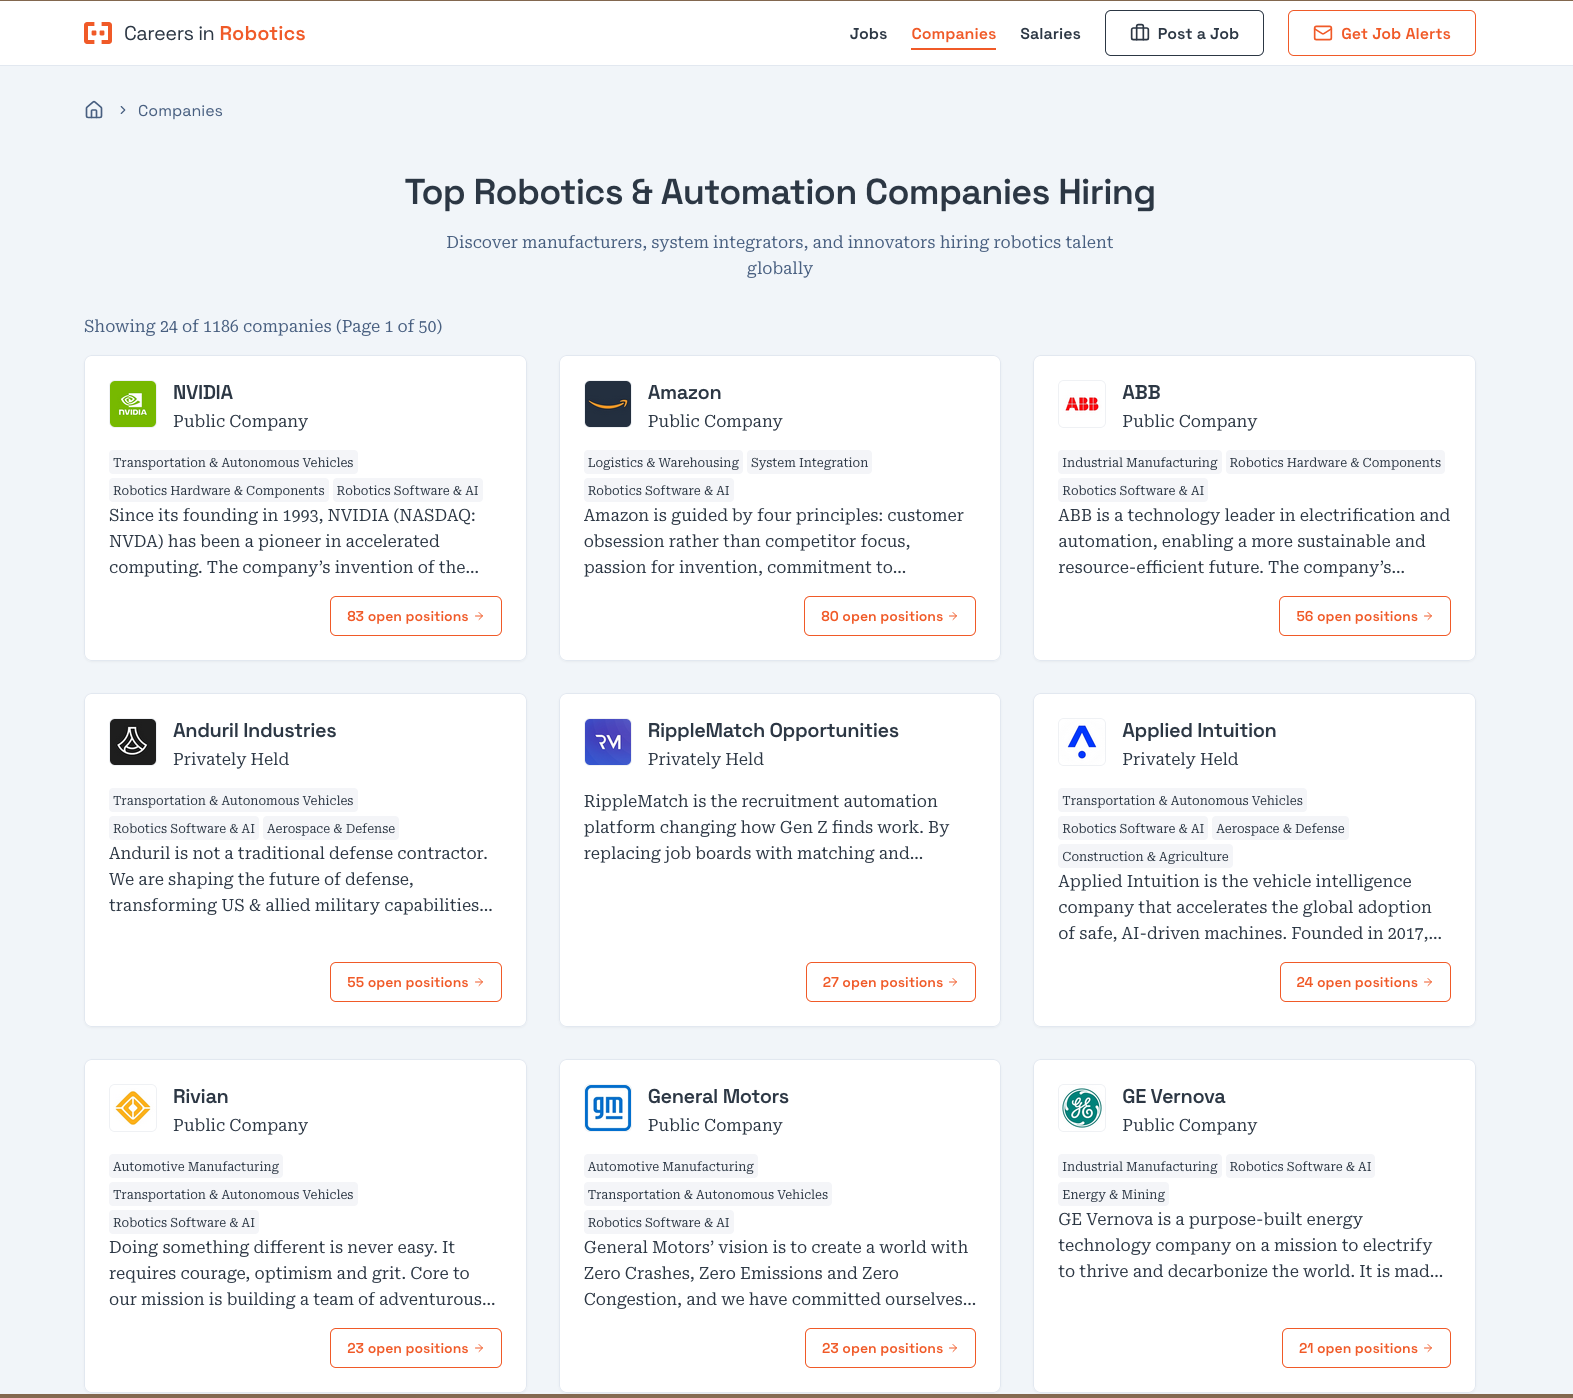Click the Careers in Robotics logo icon
Image resolution: width=1573 pixels, height=1398 pixels.
click(x=98, y=33)
